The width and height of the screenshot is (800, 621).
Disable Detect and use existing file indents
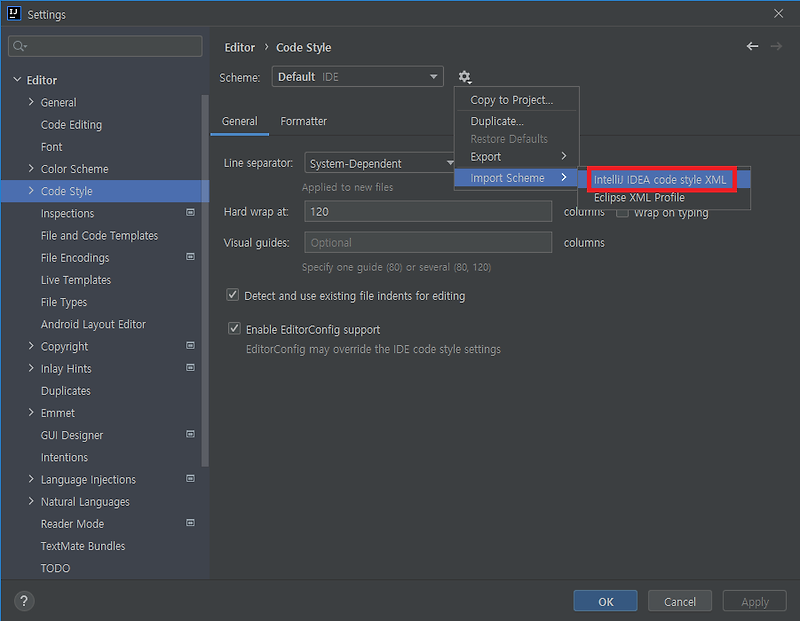coord(232,294)
